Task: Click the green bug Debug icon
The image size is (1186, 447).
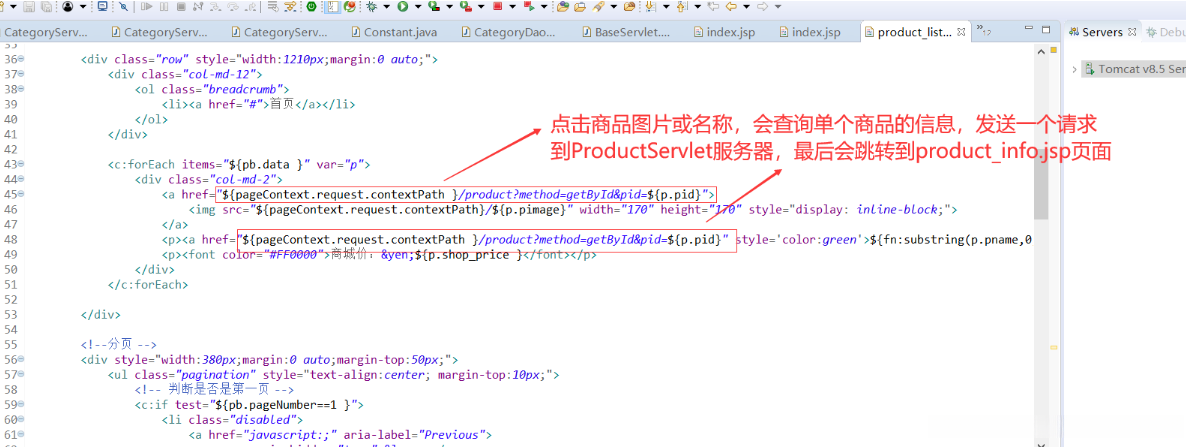Action: click(x=371, y=6)
